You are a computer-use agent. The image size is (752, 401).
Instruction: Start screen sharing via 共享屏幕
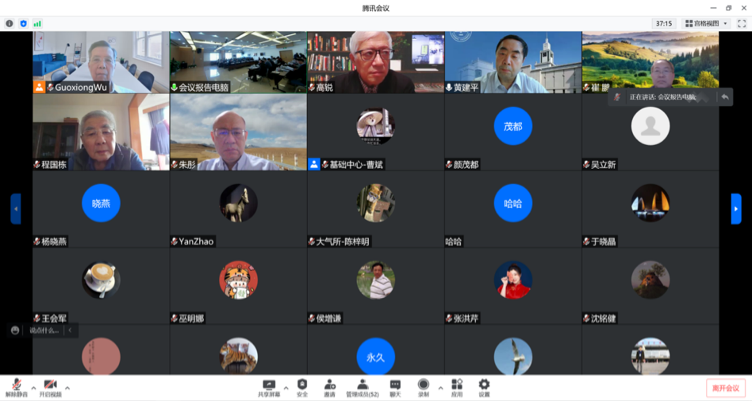click(269, 385)
